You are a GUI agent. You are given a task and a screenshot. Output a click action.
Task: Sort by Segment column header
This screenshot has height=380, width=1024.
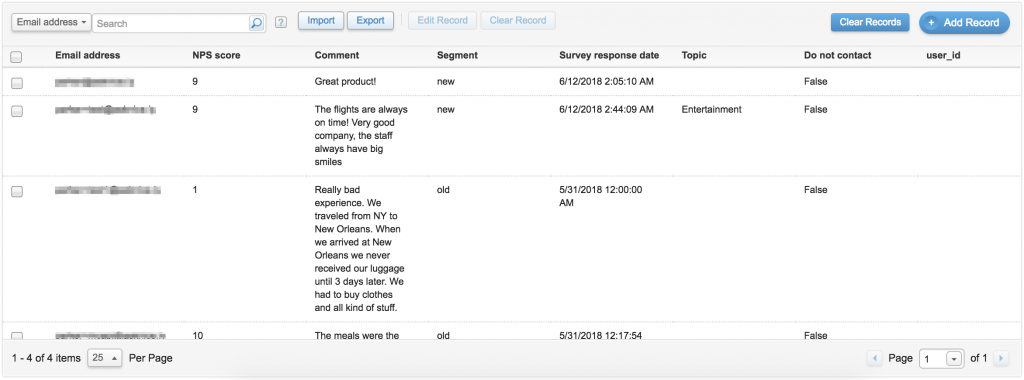pos(457,55)
